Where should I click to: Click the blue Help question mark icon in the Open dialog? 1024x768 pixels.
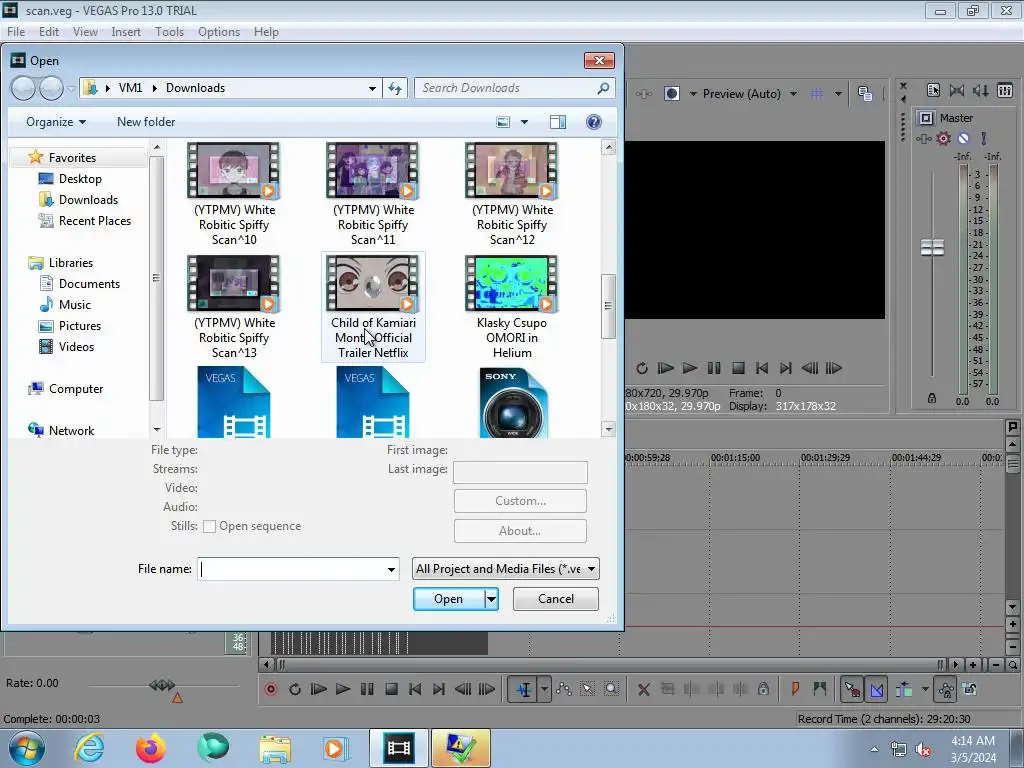click(594, 122)
